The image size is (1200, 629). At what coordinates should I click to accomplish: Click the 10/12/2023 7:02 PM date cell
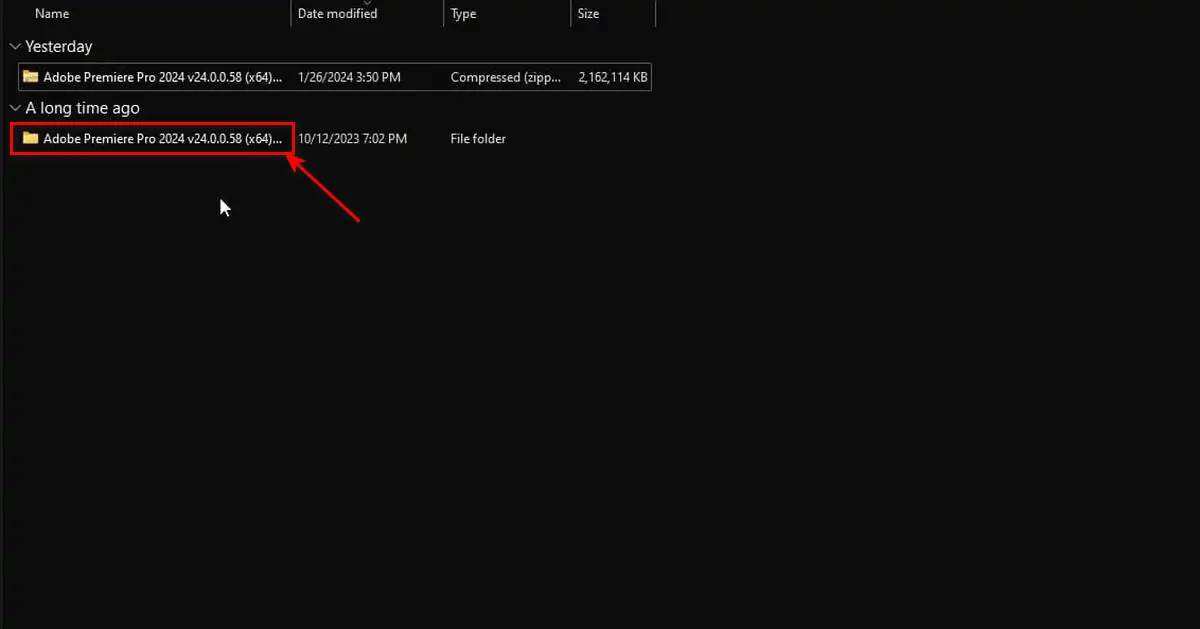[352, 138]
